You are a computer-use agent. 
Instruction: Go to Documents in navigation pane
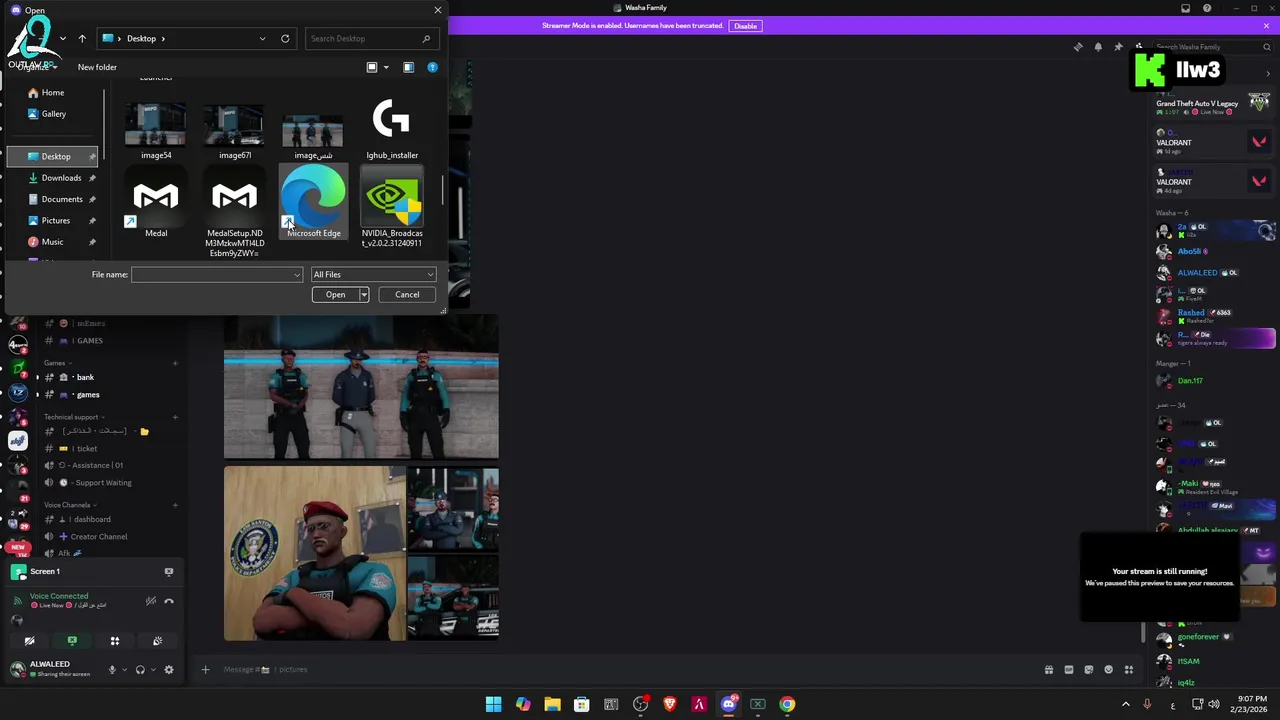[x=61, y=199]
